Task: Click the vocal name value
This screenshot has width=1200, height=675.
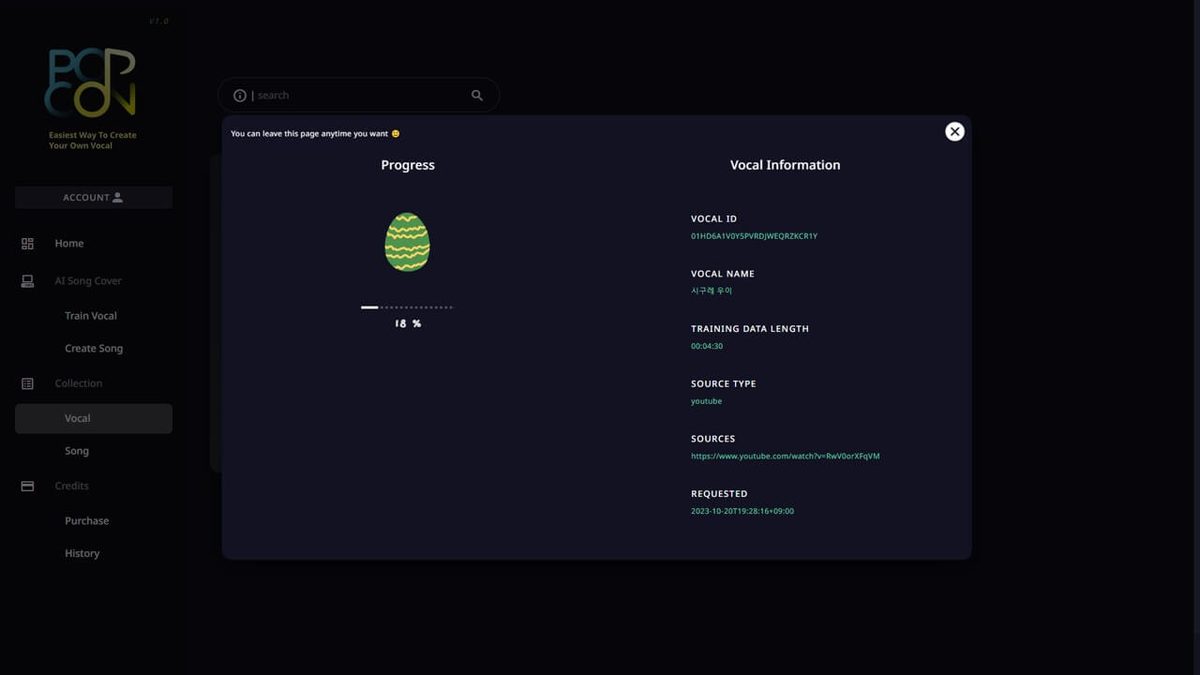Action: [711, 291]
